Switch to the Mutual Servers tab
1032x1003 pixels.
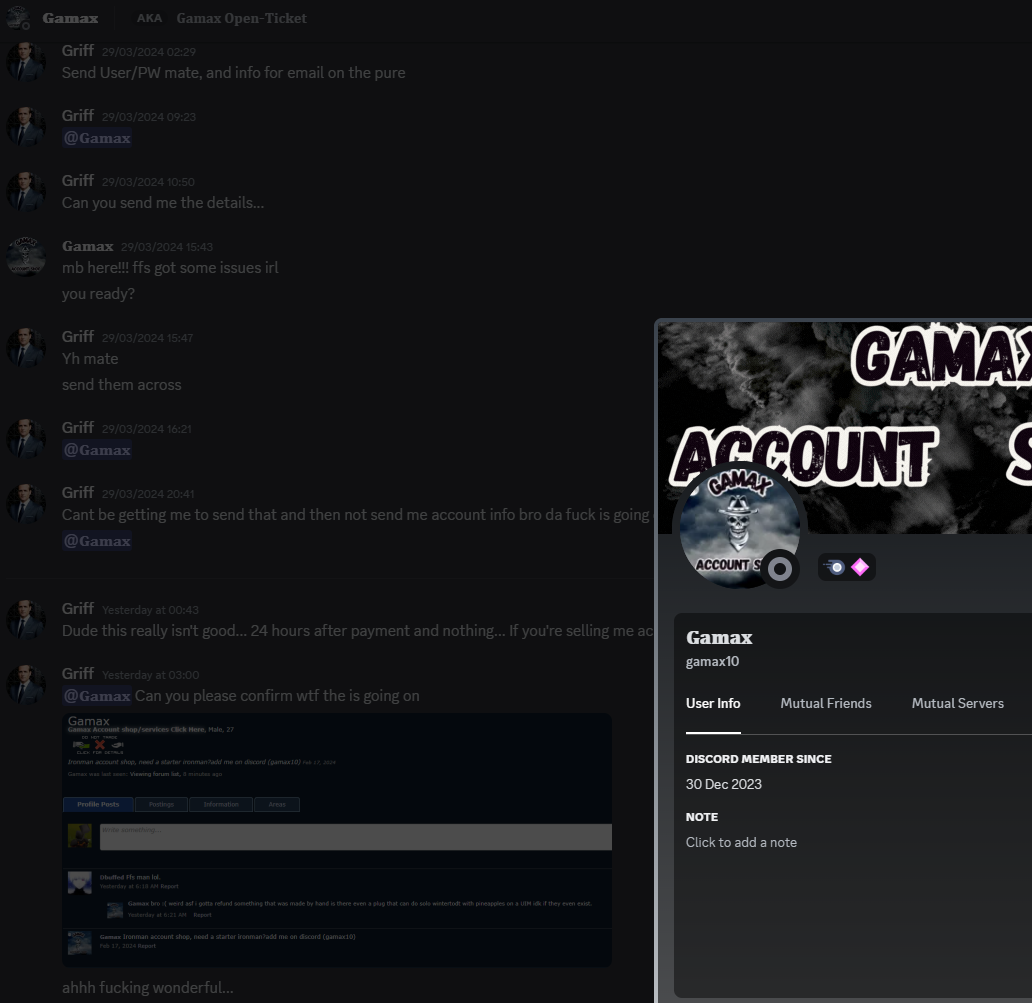[958, 703]
